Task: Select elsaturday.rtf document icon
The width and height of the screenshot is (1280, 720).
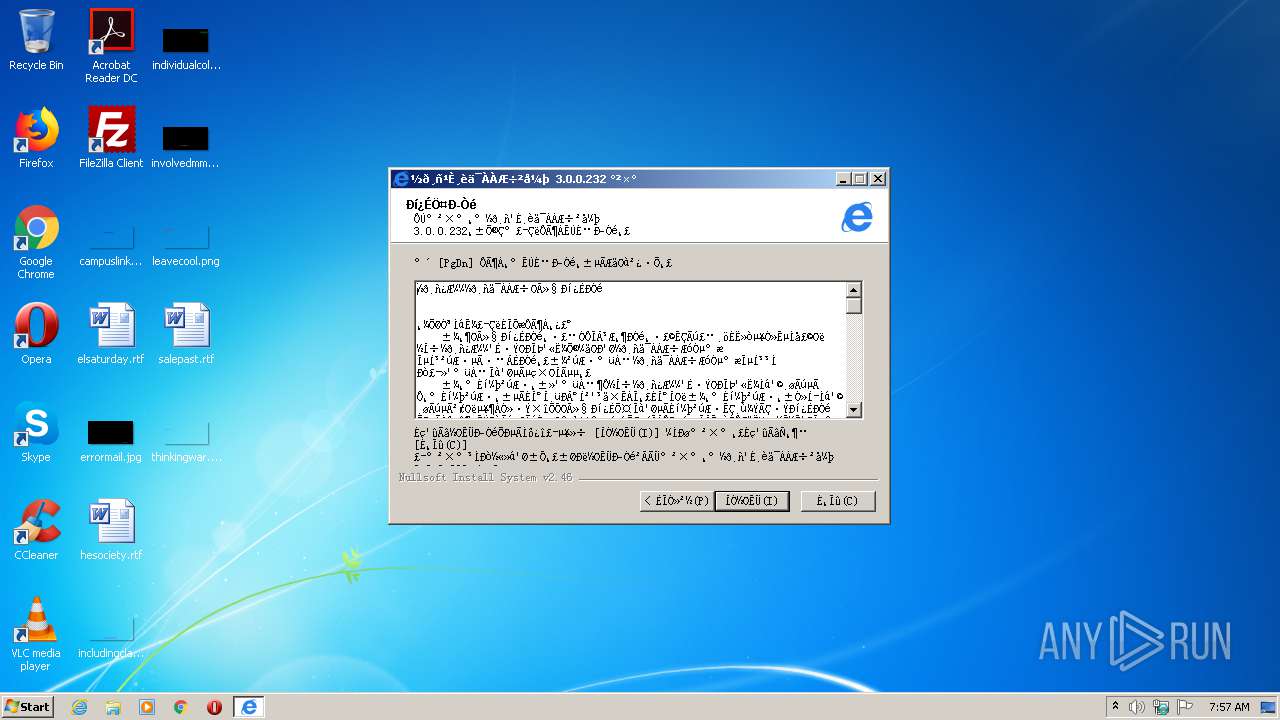Action: 111,334
